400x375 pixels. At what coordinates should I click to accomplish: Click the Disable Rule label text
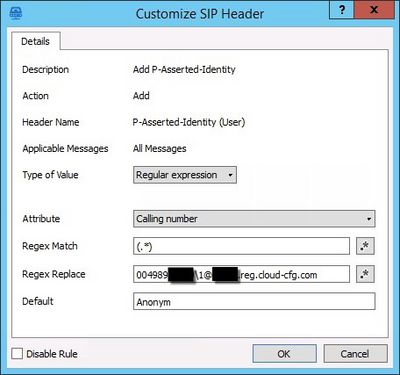tap(52, 354)
